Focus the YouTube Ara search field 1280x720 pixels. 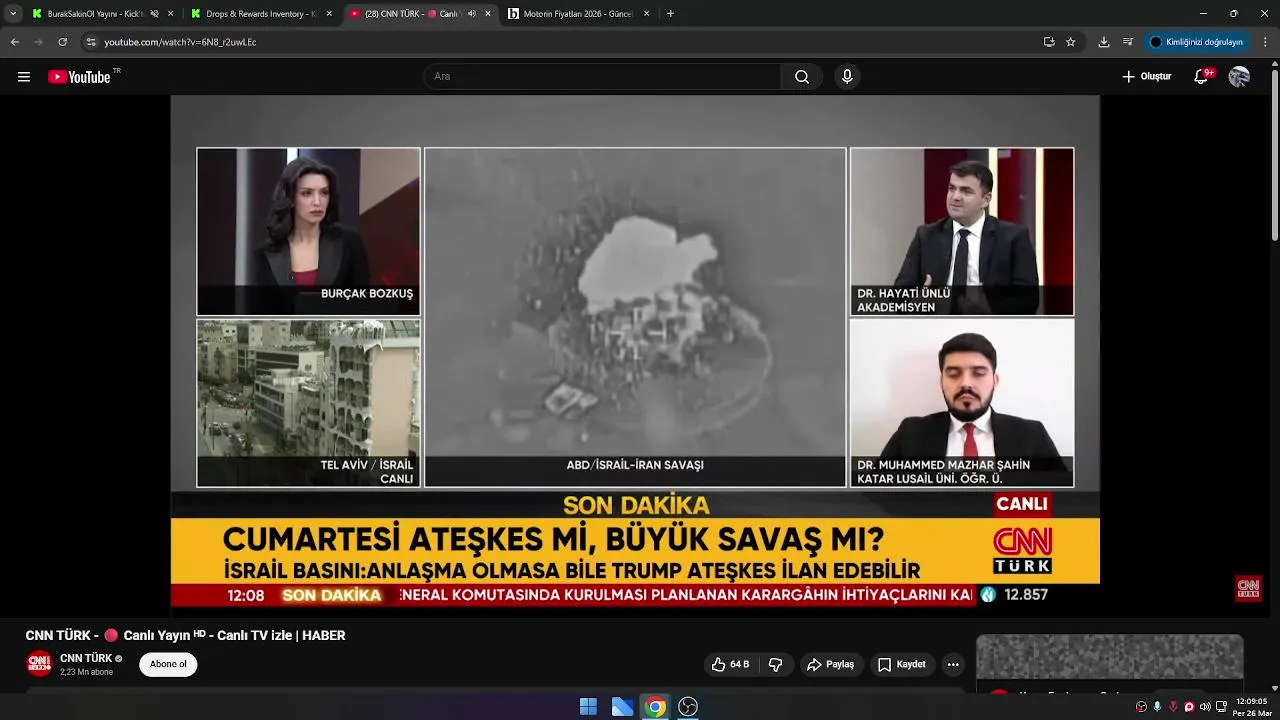pos(604,77)
